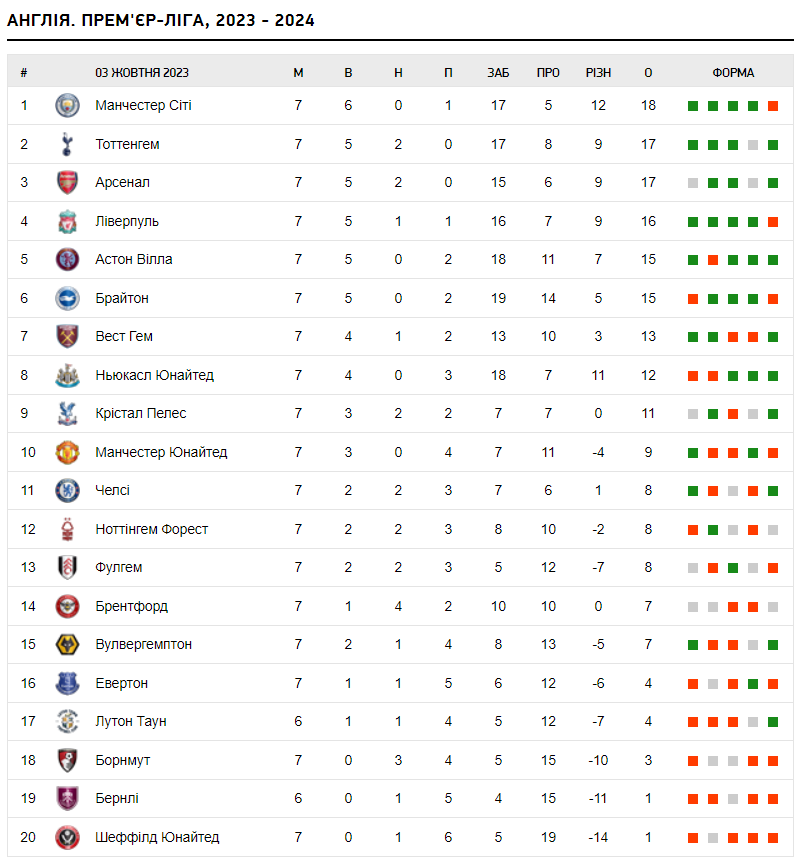Click the Tottenham cockerel crest
Image resolution: width=794 pixels, height=866 pixels.
tap(67, 144)
